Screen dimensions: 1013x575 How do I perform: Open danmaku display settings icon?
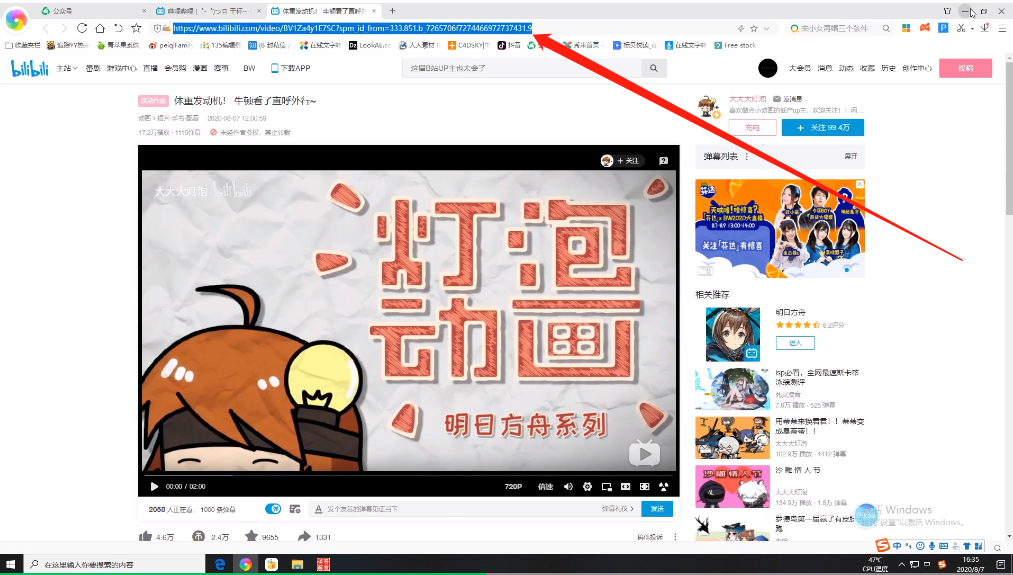click(x=295, y=509)
